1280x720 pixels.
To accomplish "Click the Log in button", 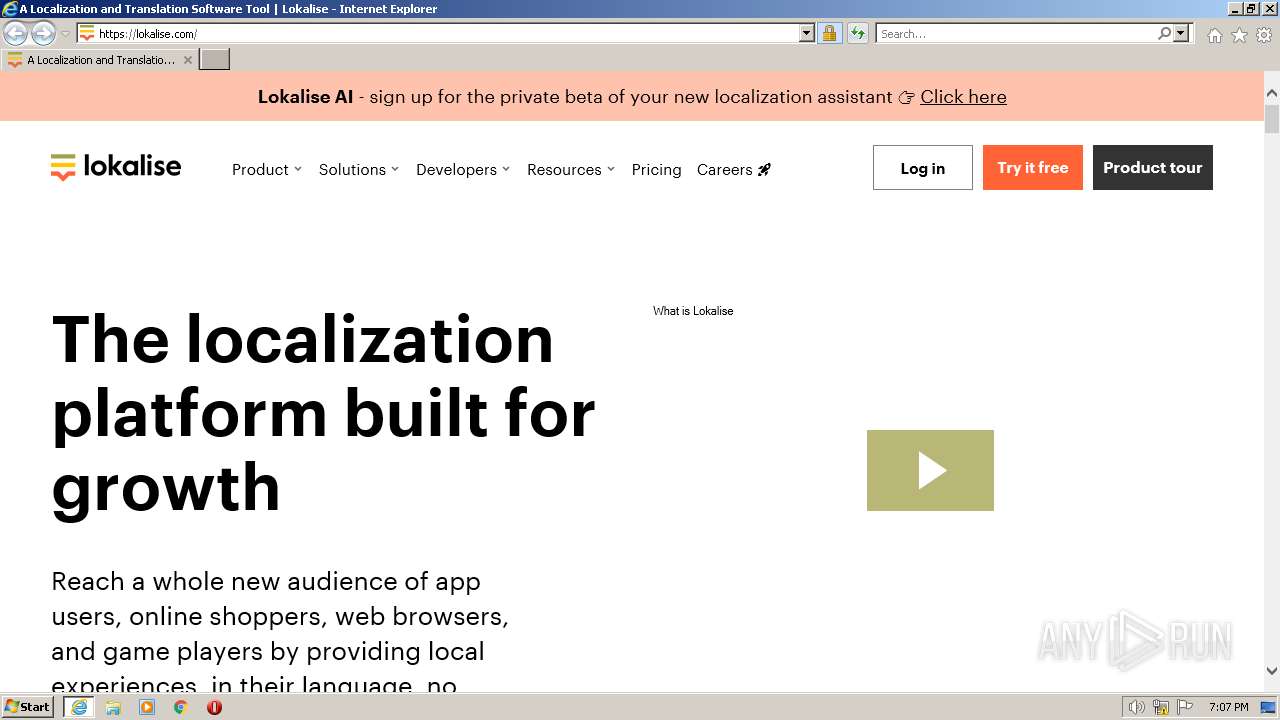I will coord(922,168).
